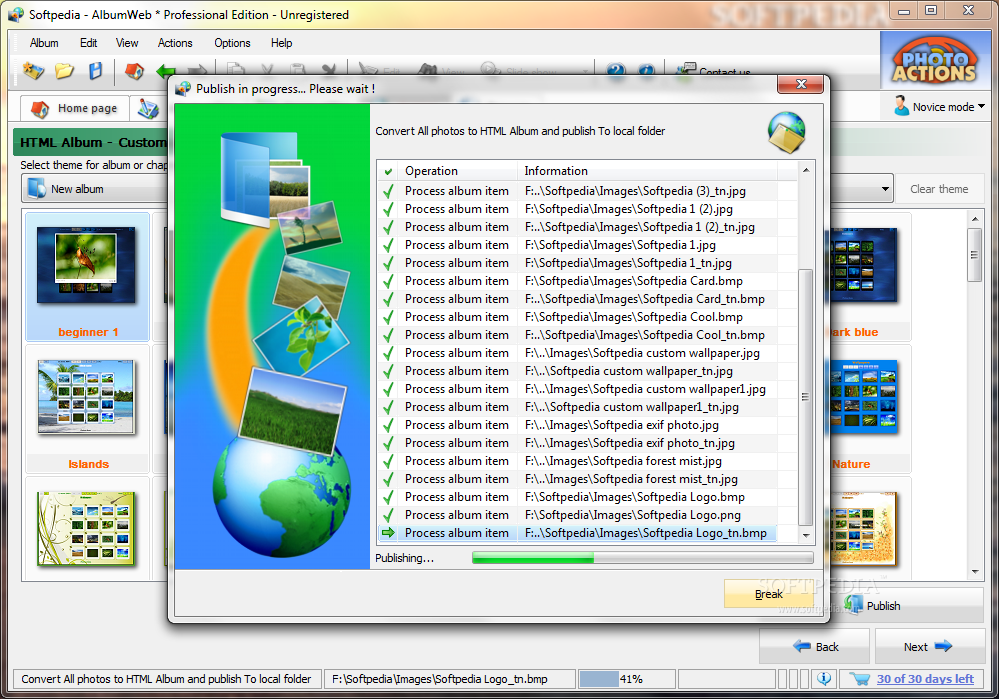Select the Nature theme thumbnail

(x=870, y=408)
